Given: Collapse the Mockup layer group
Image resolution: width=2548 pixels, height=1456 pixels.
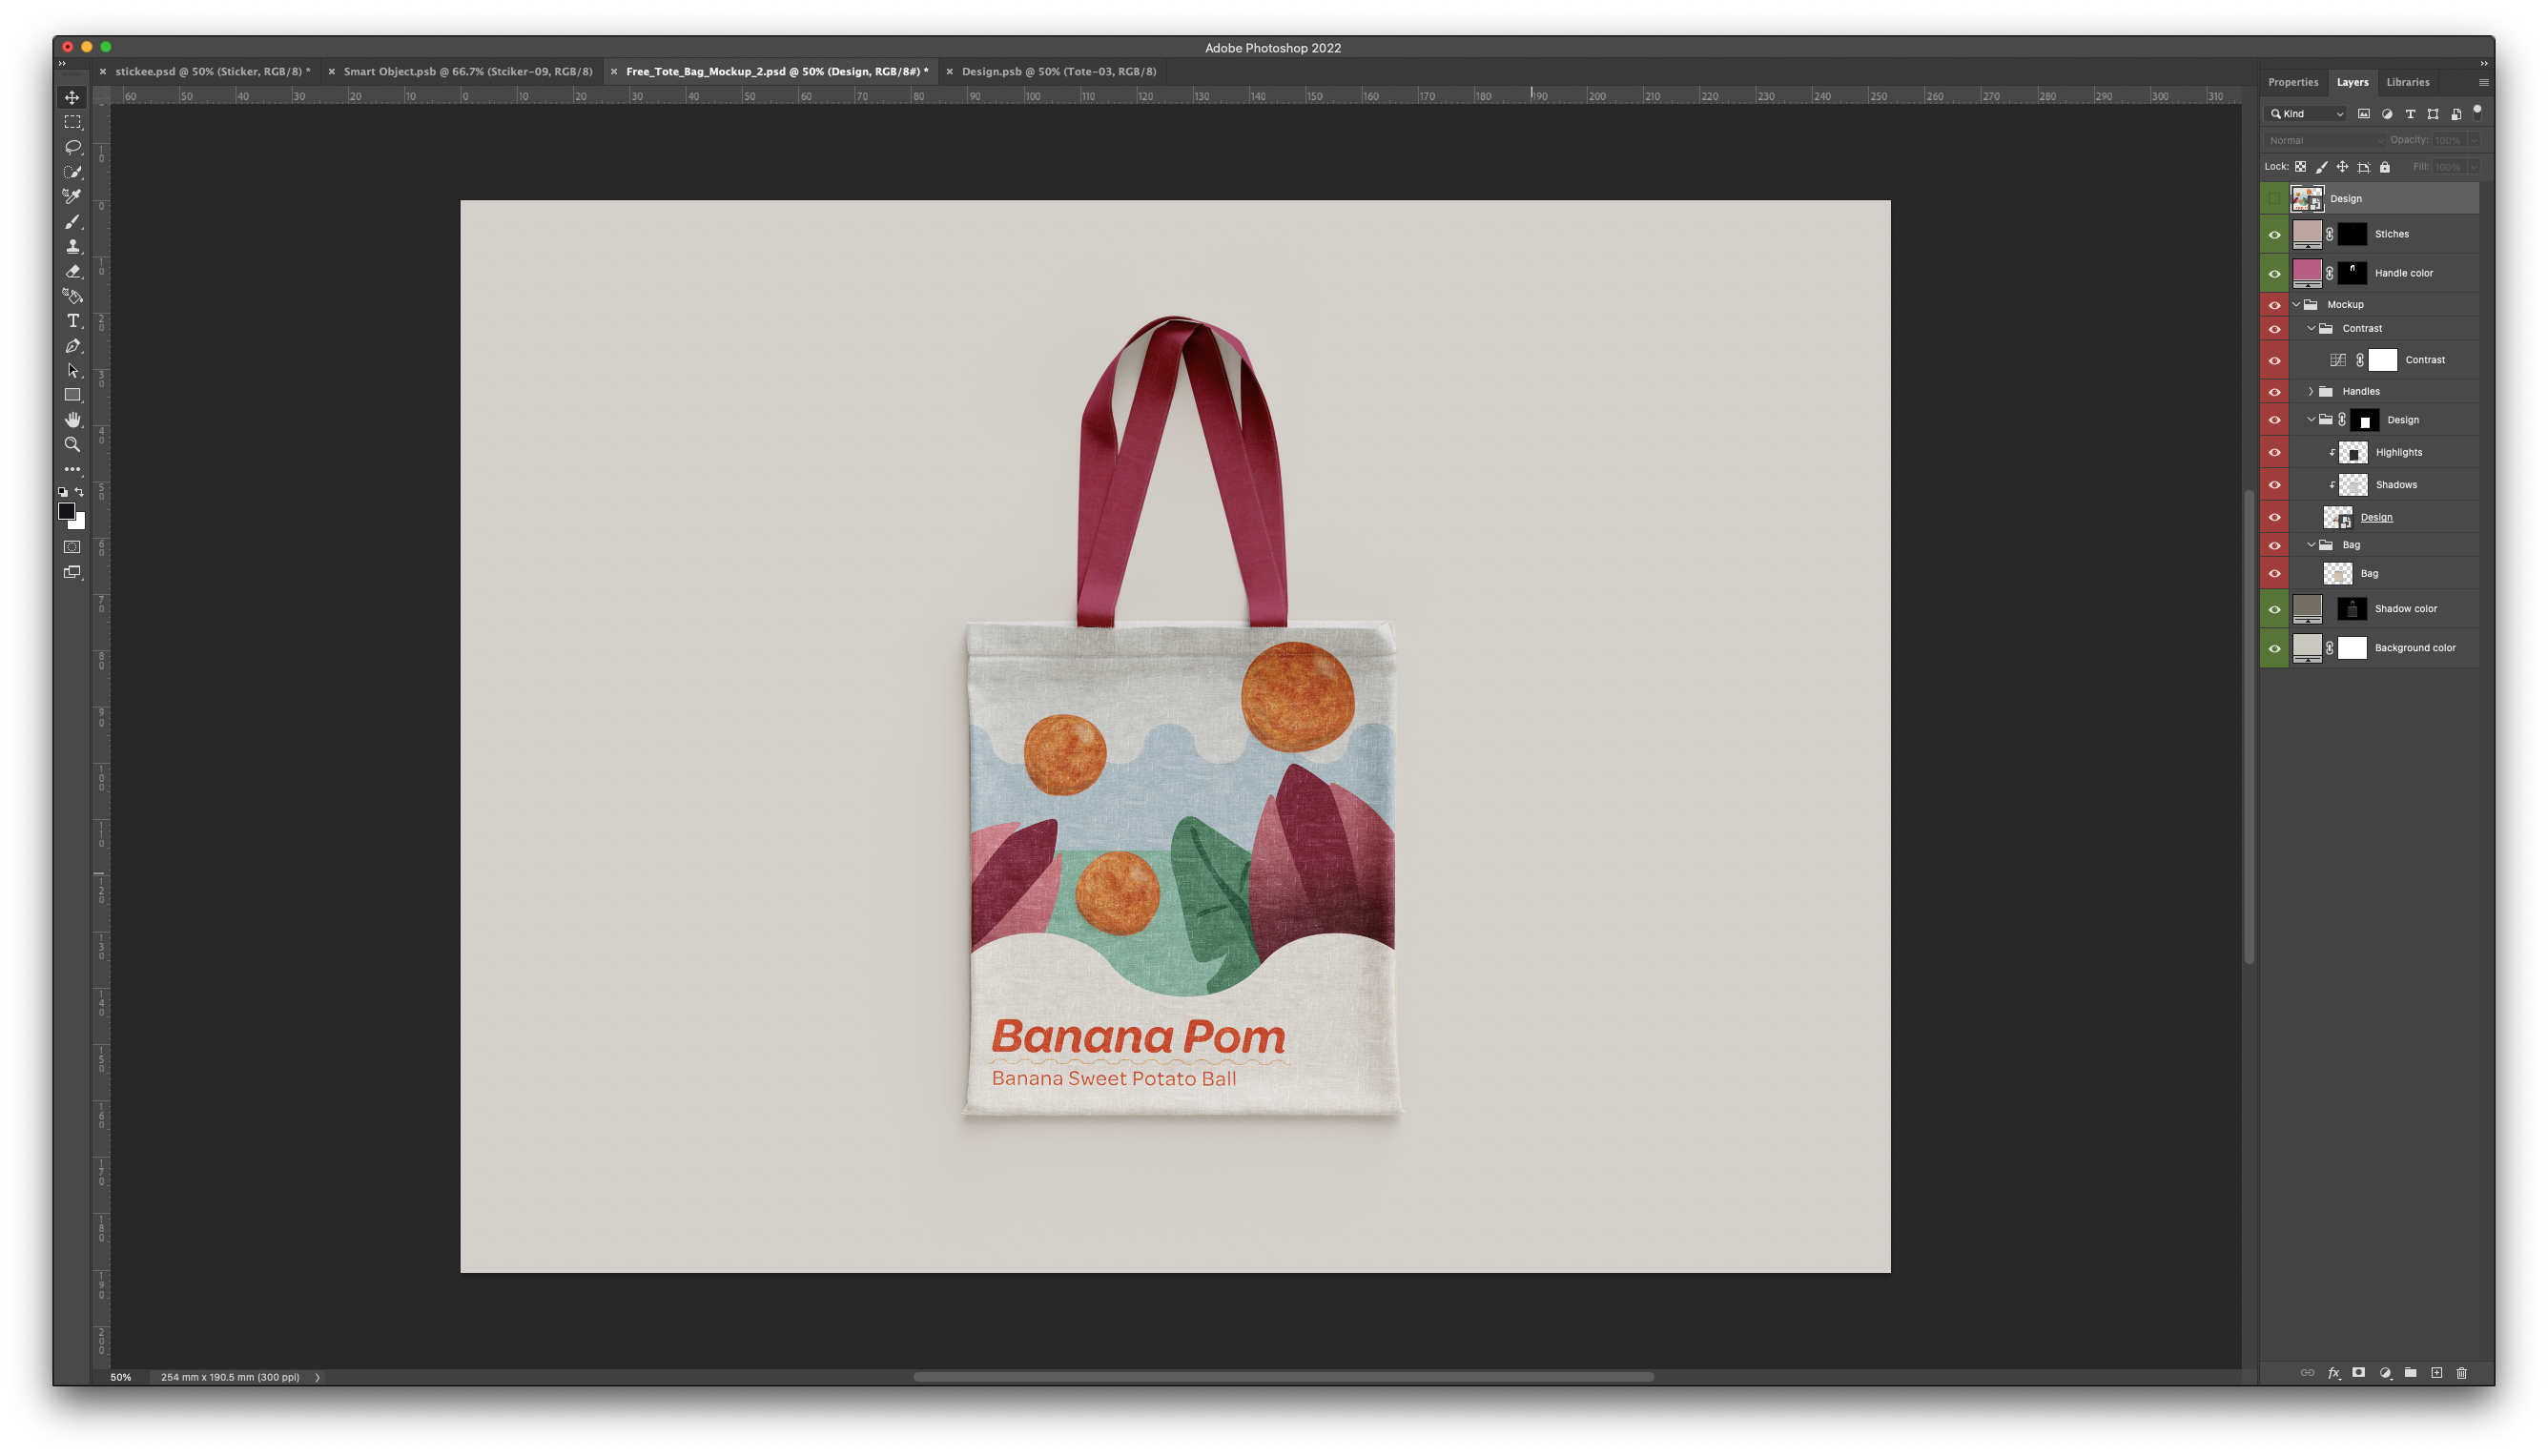Looking at the screenshot, I should tap(2297, 305).
